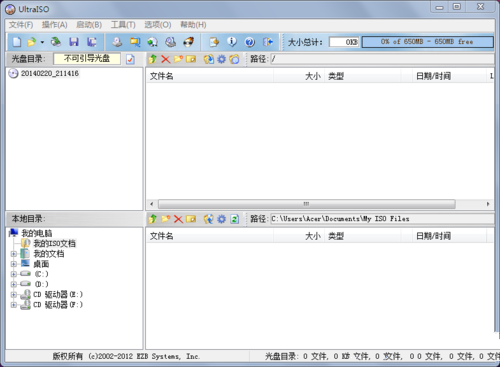This screenshot has height=367, width=500.
Task: Select the 我的ISO文档 tree item
Action: click(55, 243)
